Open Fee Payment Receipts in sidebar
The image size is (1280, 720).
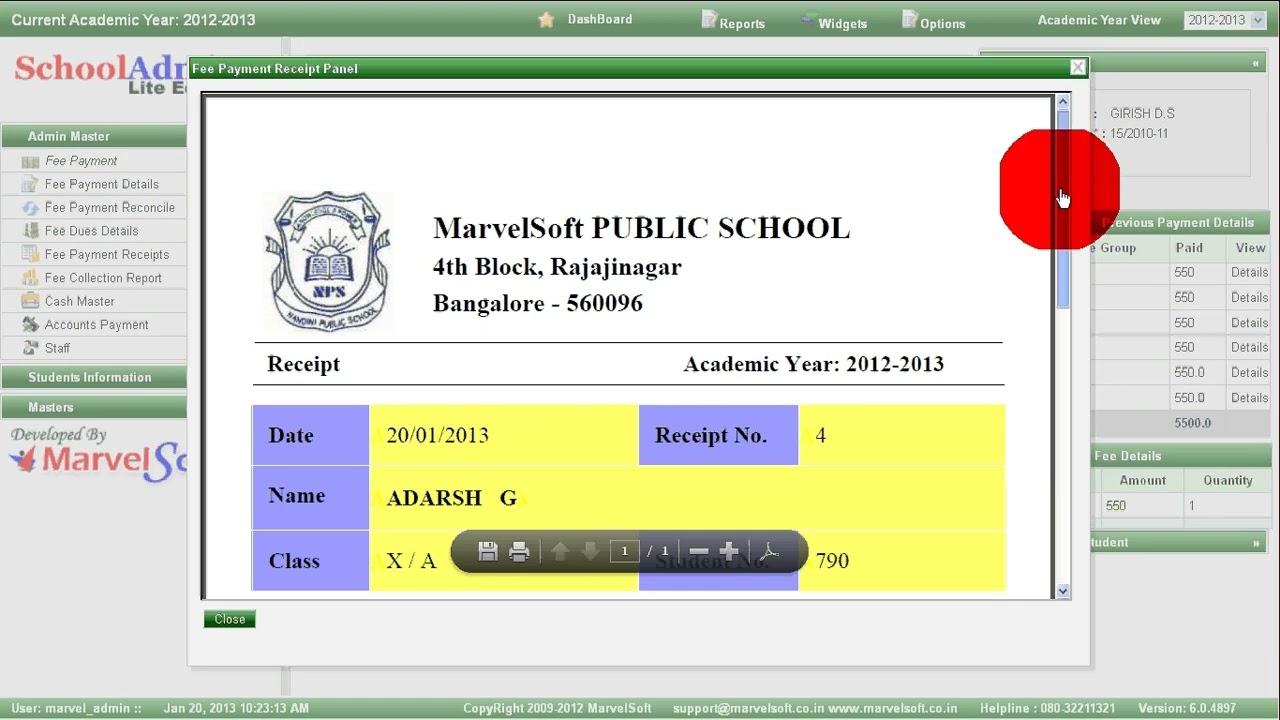(107, 255)
